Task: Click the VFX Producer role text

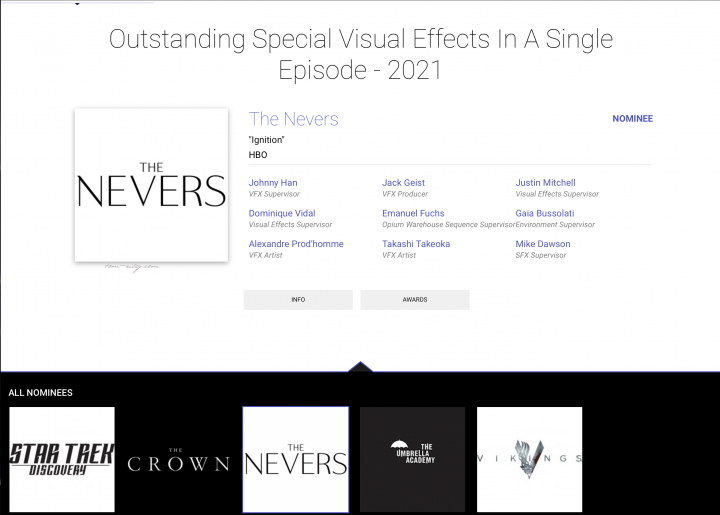Action: click(405, 194)
